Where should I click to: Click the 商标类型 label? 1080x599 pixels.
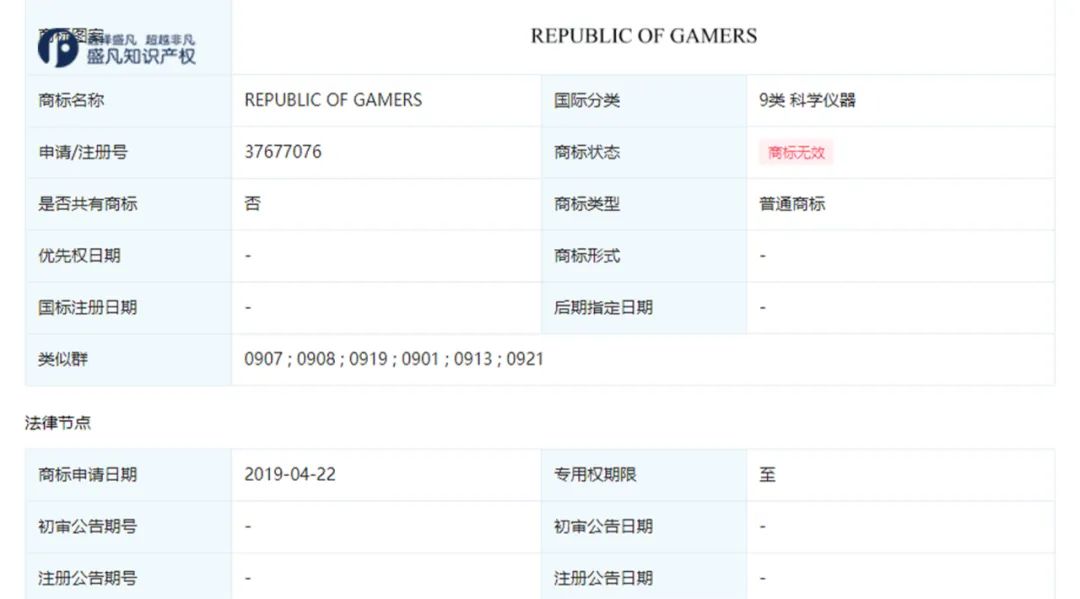click(587, 204)
